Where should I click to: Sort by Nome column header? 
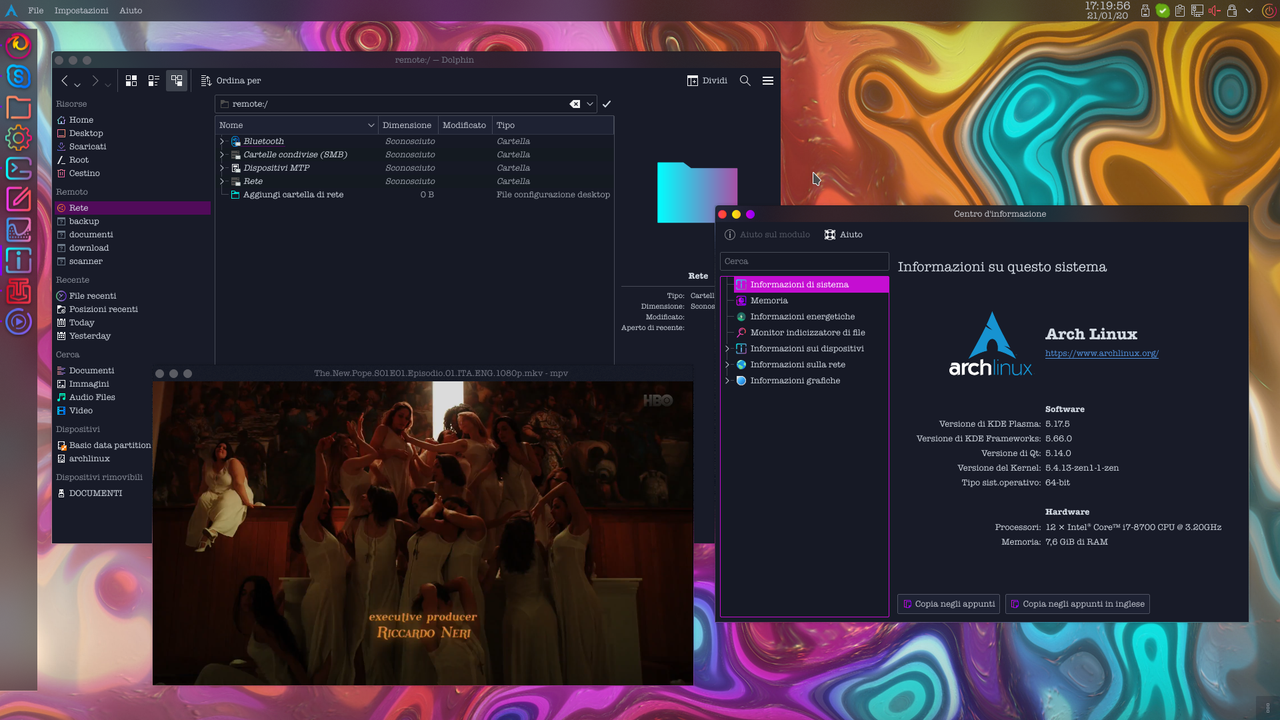click(x=297, y=125)
